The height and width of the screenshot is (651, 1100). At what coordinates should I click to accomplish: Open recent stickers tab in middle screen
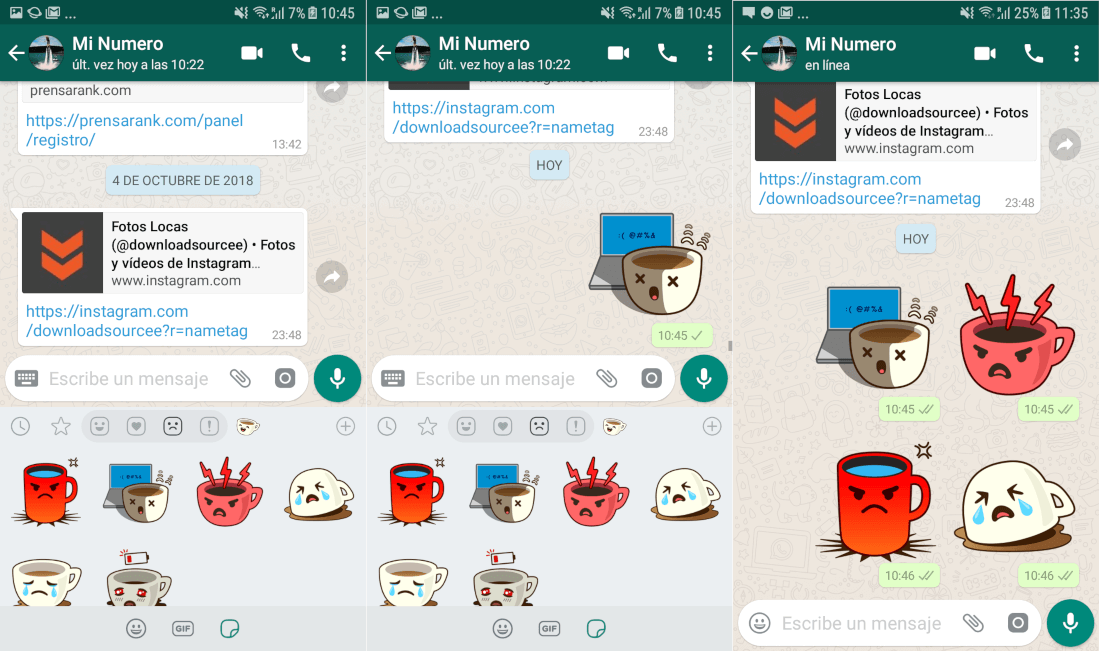(x=387, y=426)
